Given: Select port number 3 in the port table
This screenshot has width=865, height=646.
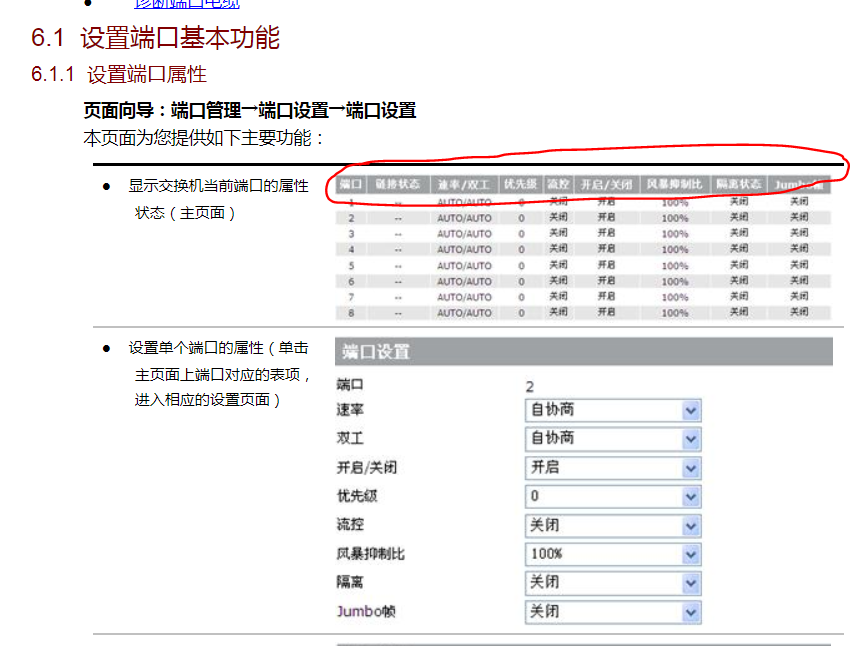Looking at the screenshot, I should point(351,234).
